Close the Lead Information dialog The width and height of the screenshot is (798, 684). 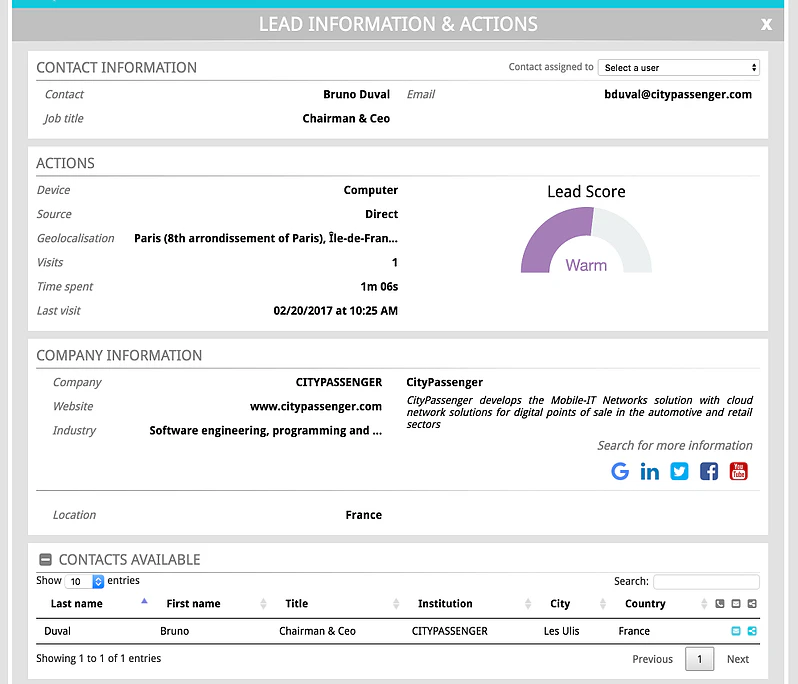(766, 24)
